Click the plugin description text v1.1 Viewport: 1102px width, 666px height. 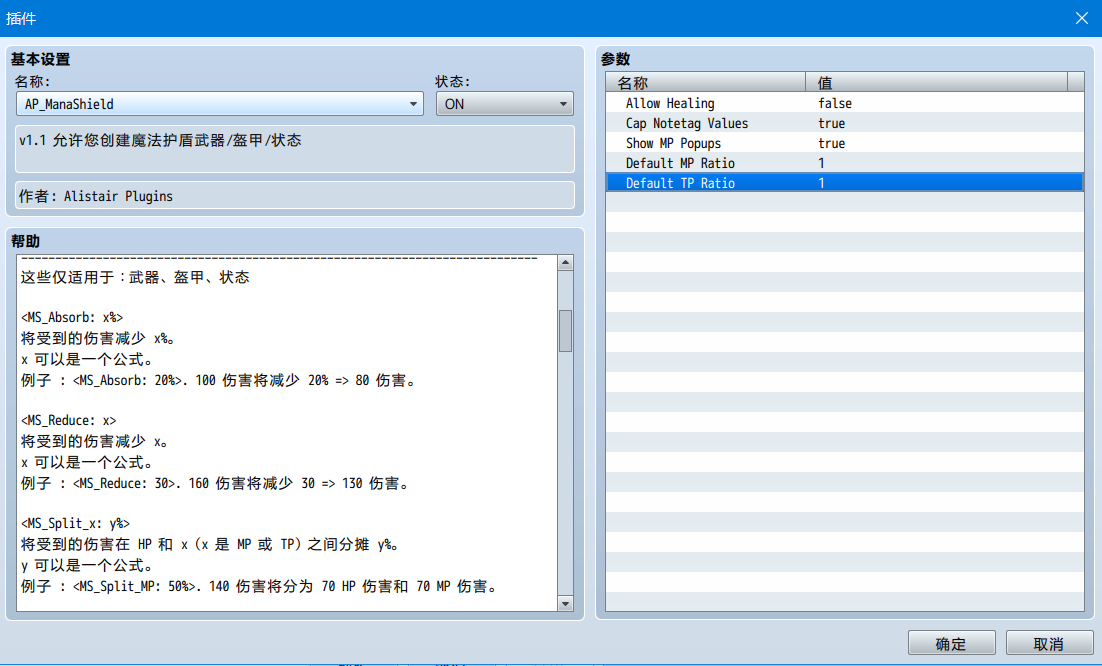(x=160, y=141)
